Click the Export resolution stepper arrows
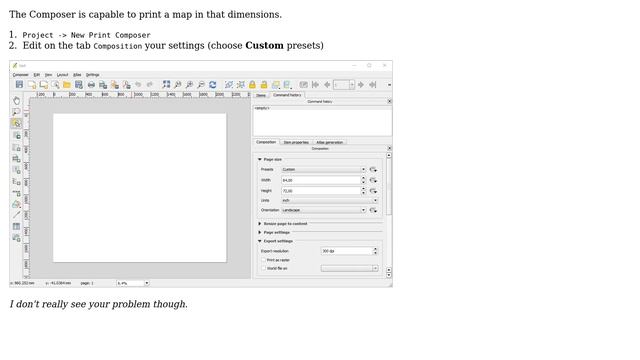 (x=375, y=251)
